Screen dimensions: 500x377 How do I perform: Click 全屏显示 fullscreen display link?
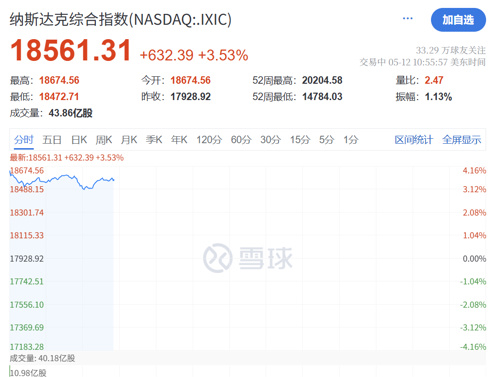462,140
